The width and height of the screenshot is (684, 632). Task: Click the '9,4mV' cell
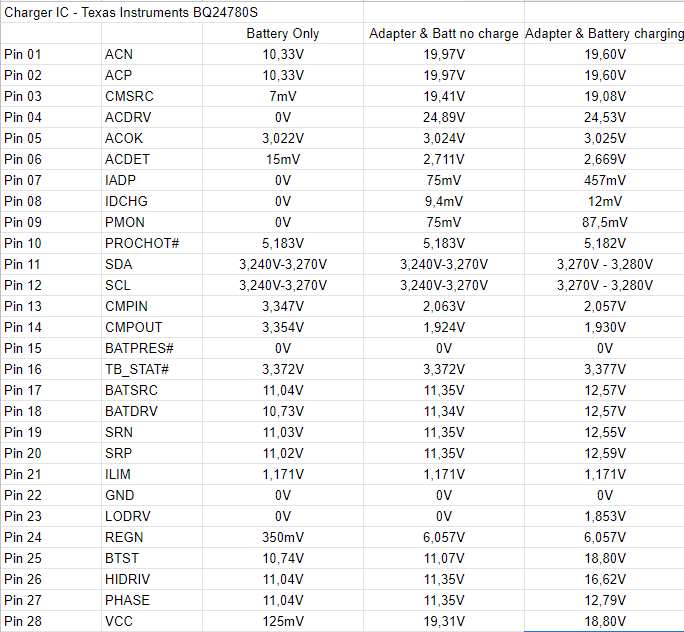[x=444, y=201]
